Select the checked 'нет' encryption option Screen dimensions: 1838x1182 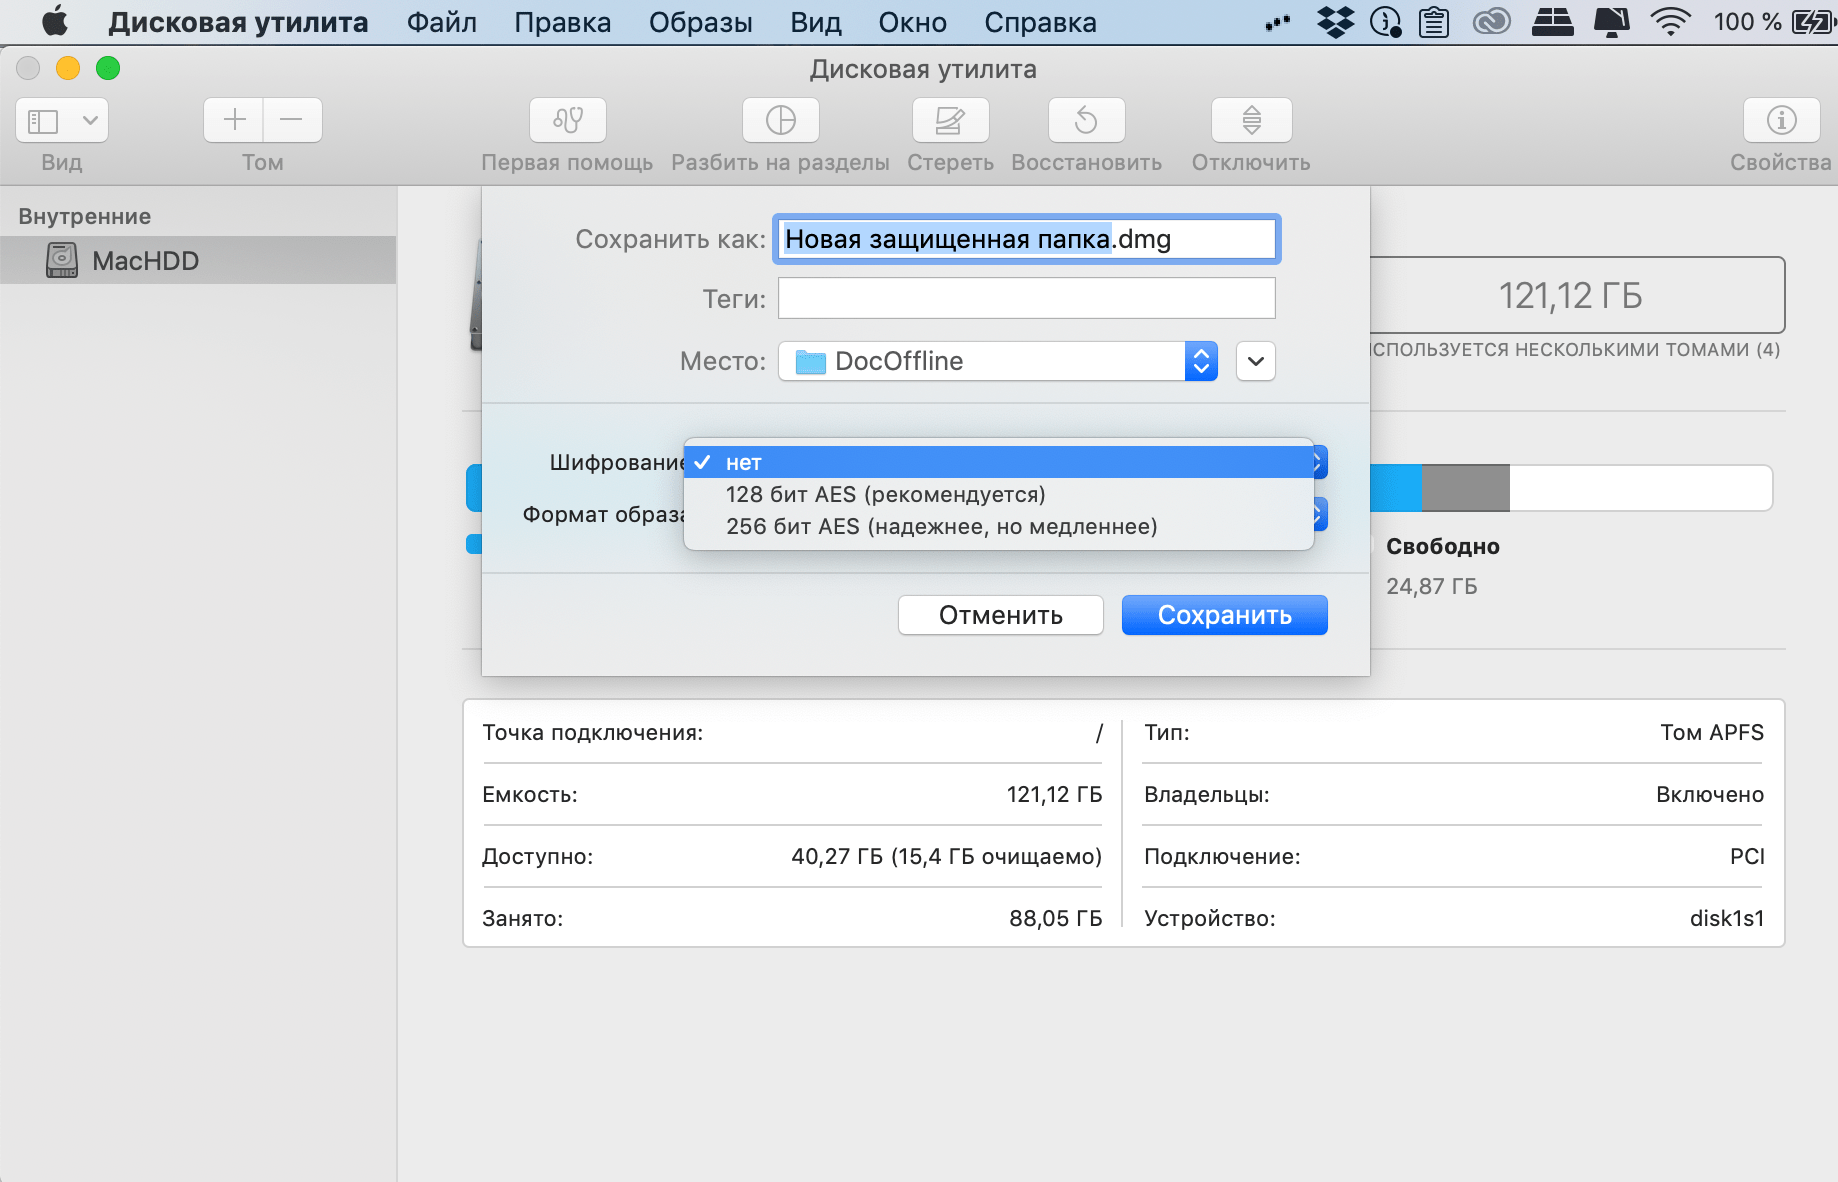pyautogui.click(x=743, y=463)
